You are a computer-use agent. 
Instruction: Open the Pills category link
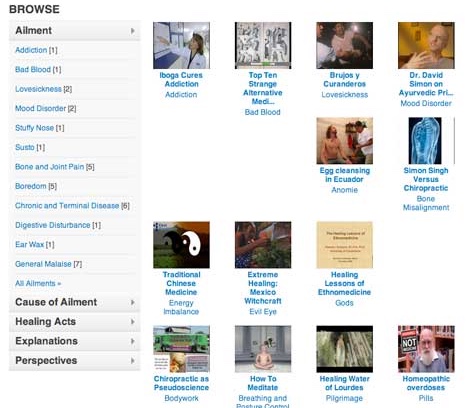pos(426,398)
